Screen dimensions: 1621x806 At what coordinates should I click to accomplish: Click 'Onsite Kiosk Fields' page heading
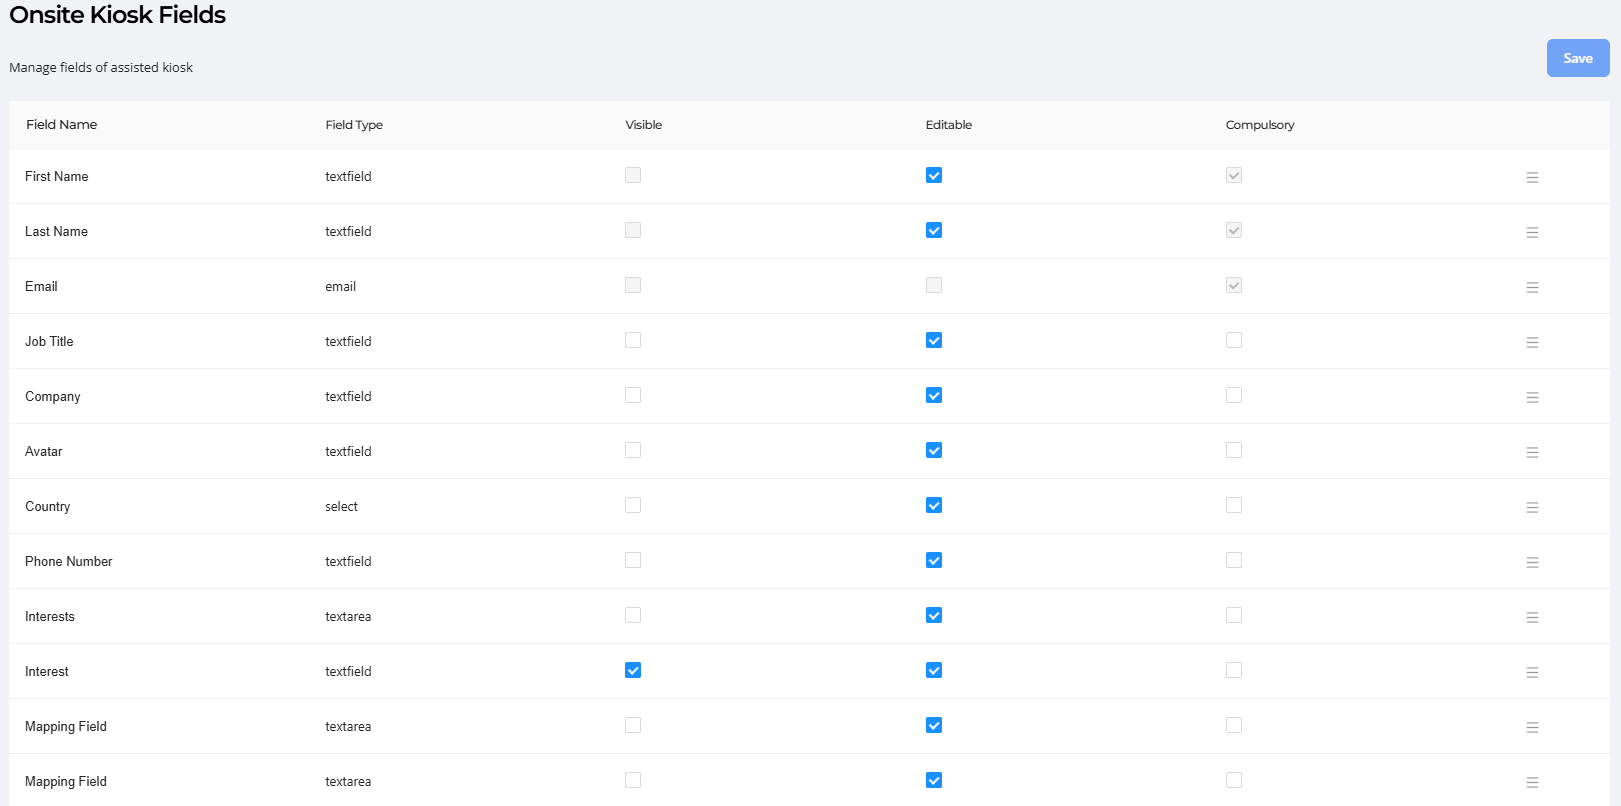point(118,15)
